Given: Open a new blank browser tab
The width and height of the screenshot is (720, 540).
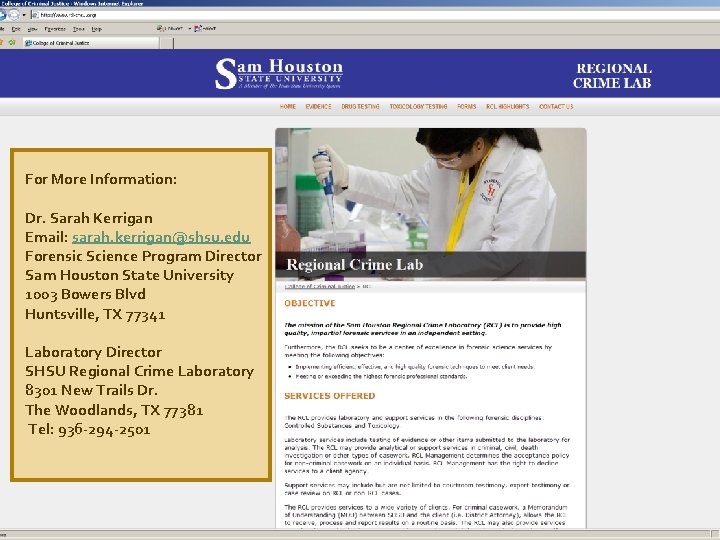Looking at the screenshot, I should point(167,43).
